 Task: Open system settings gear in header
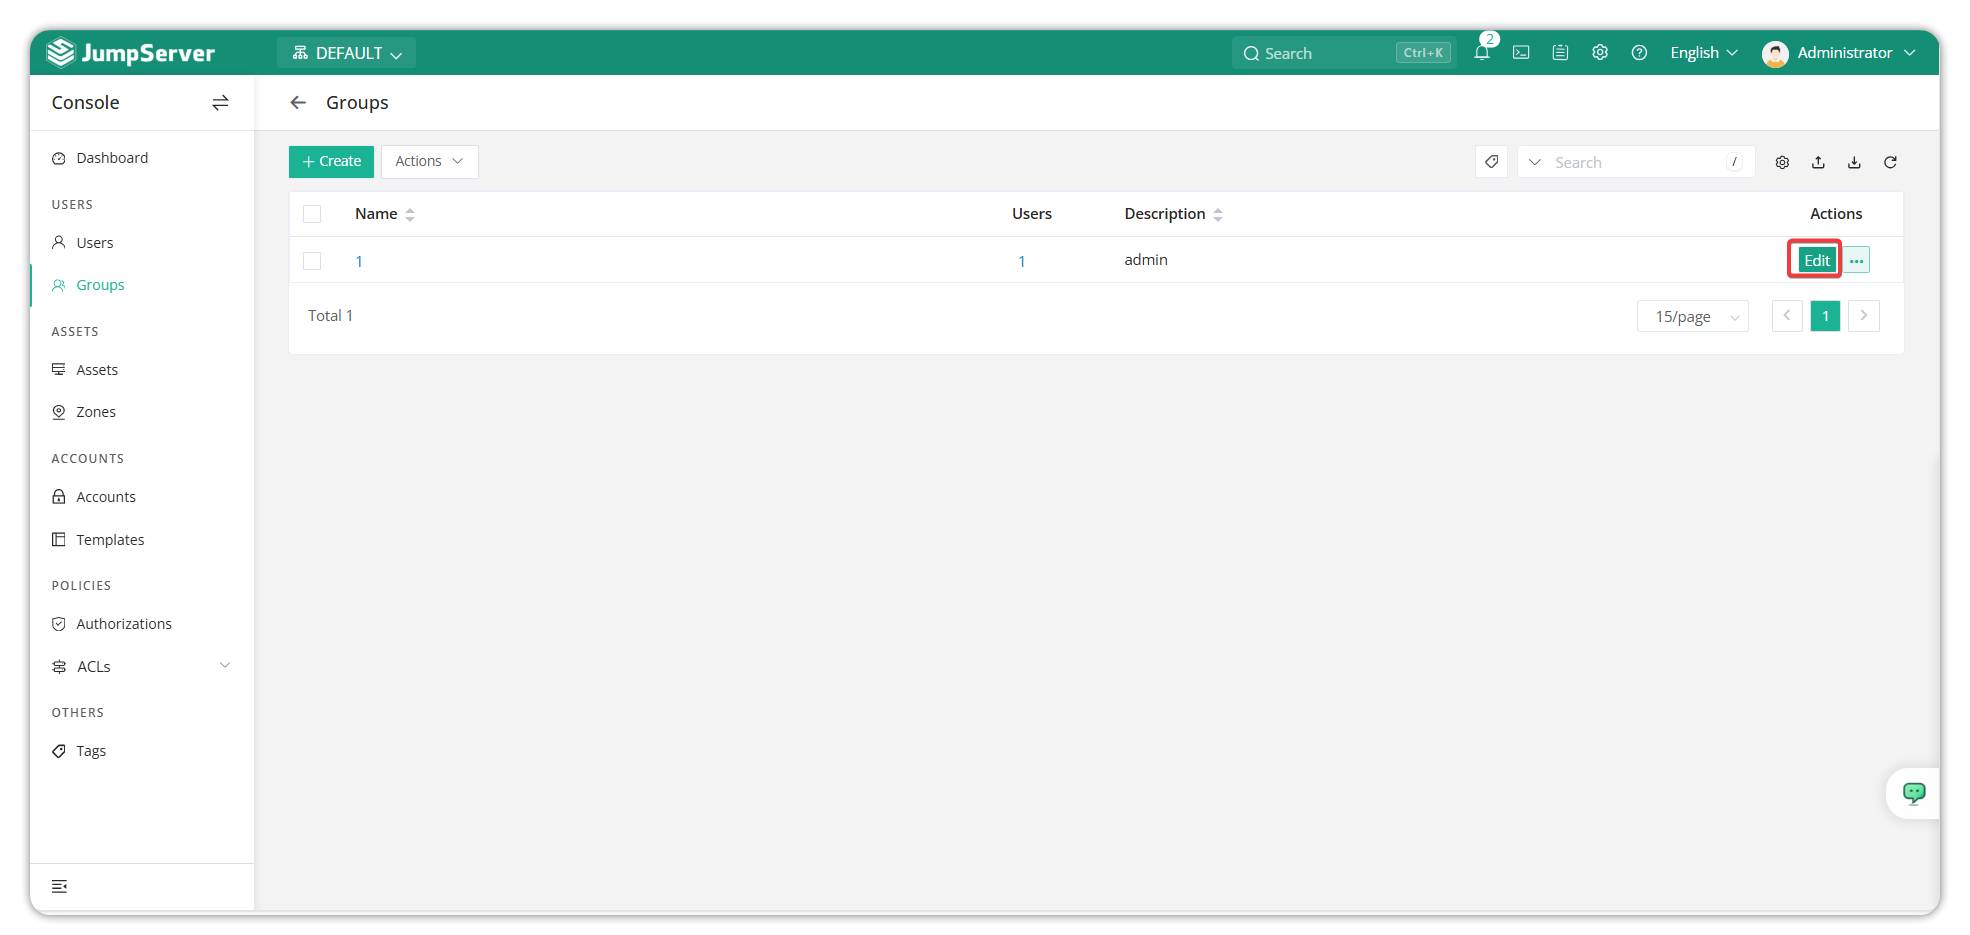(x=1600, y=53)
